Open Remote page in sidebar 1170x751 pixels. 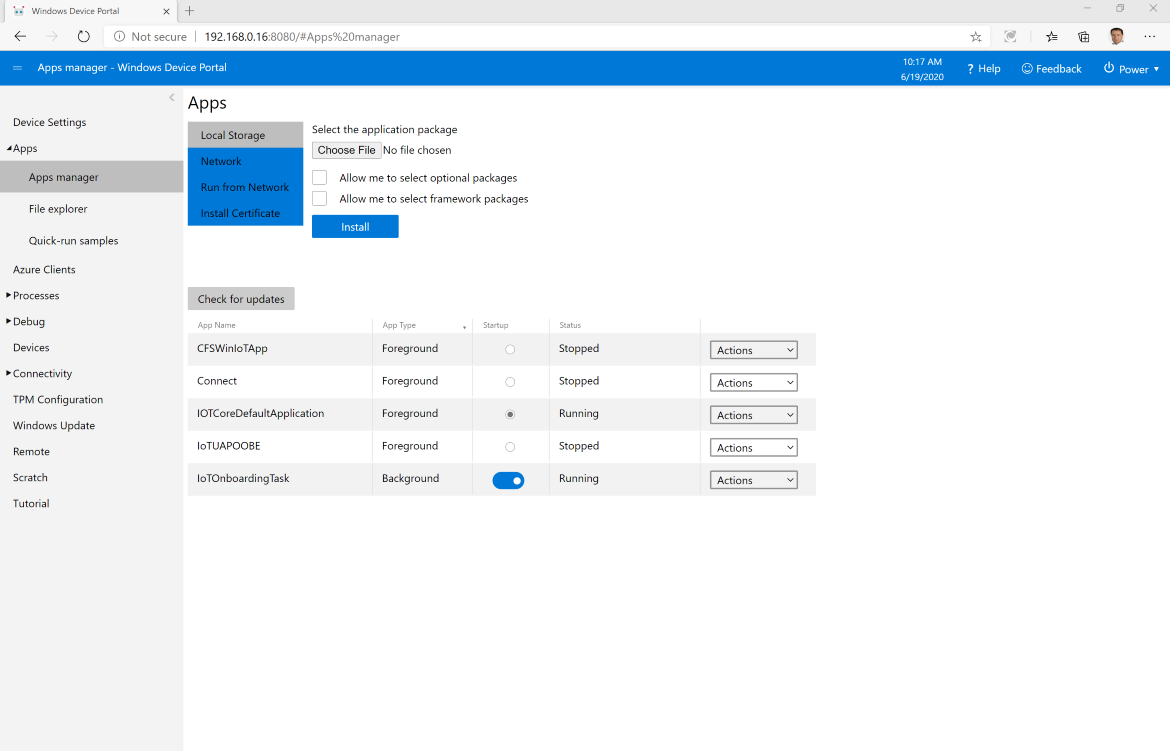[31, 452]
